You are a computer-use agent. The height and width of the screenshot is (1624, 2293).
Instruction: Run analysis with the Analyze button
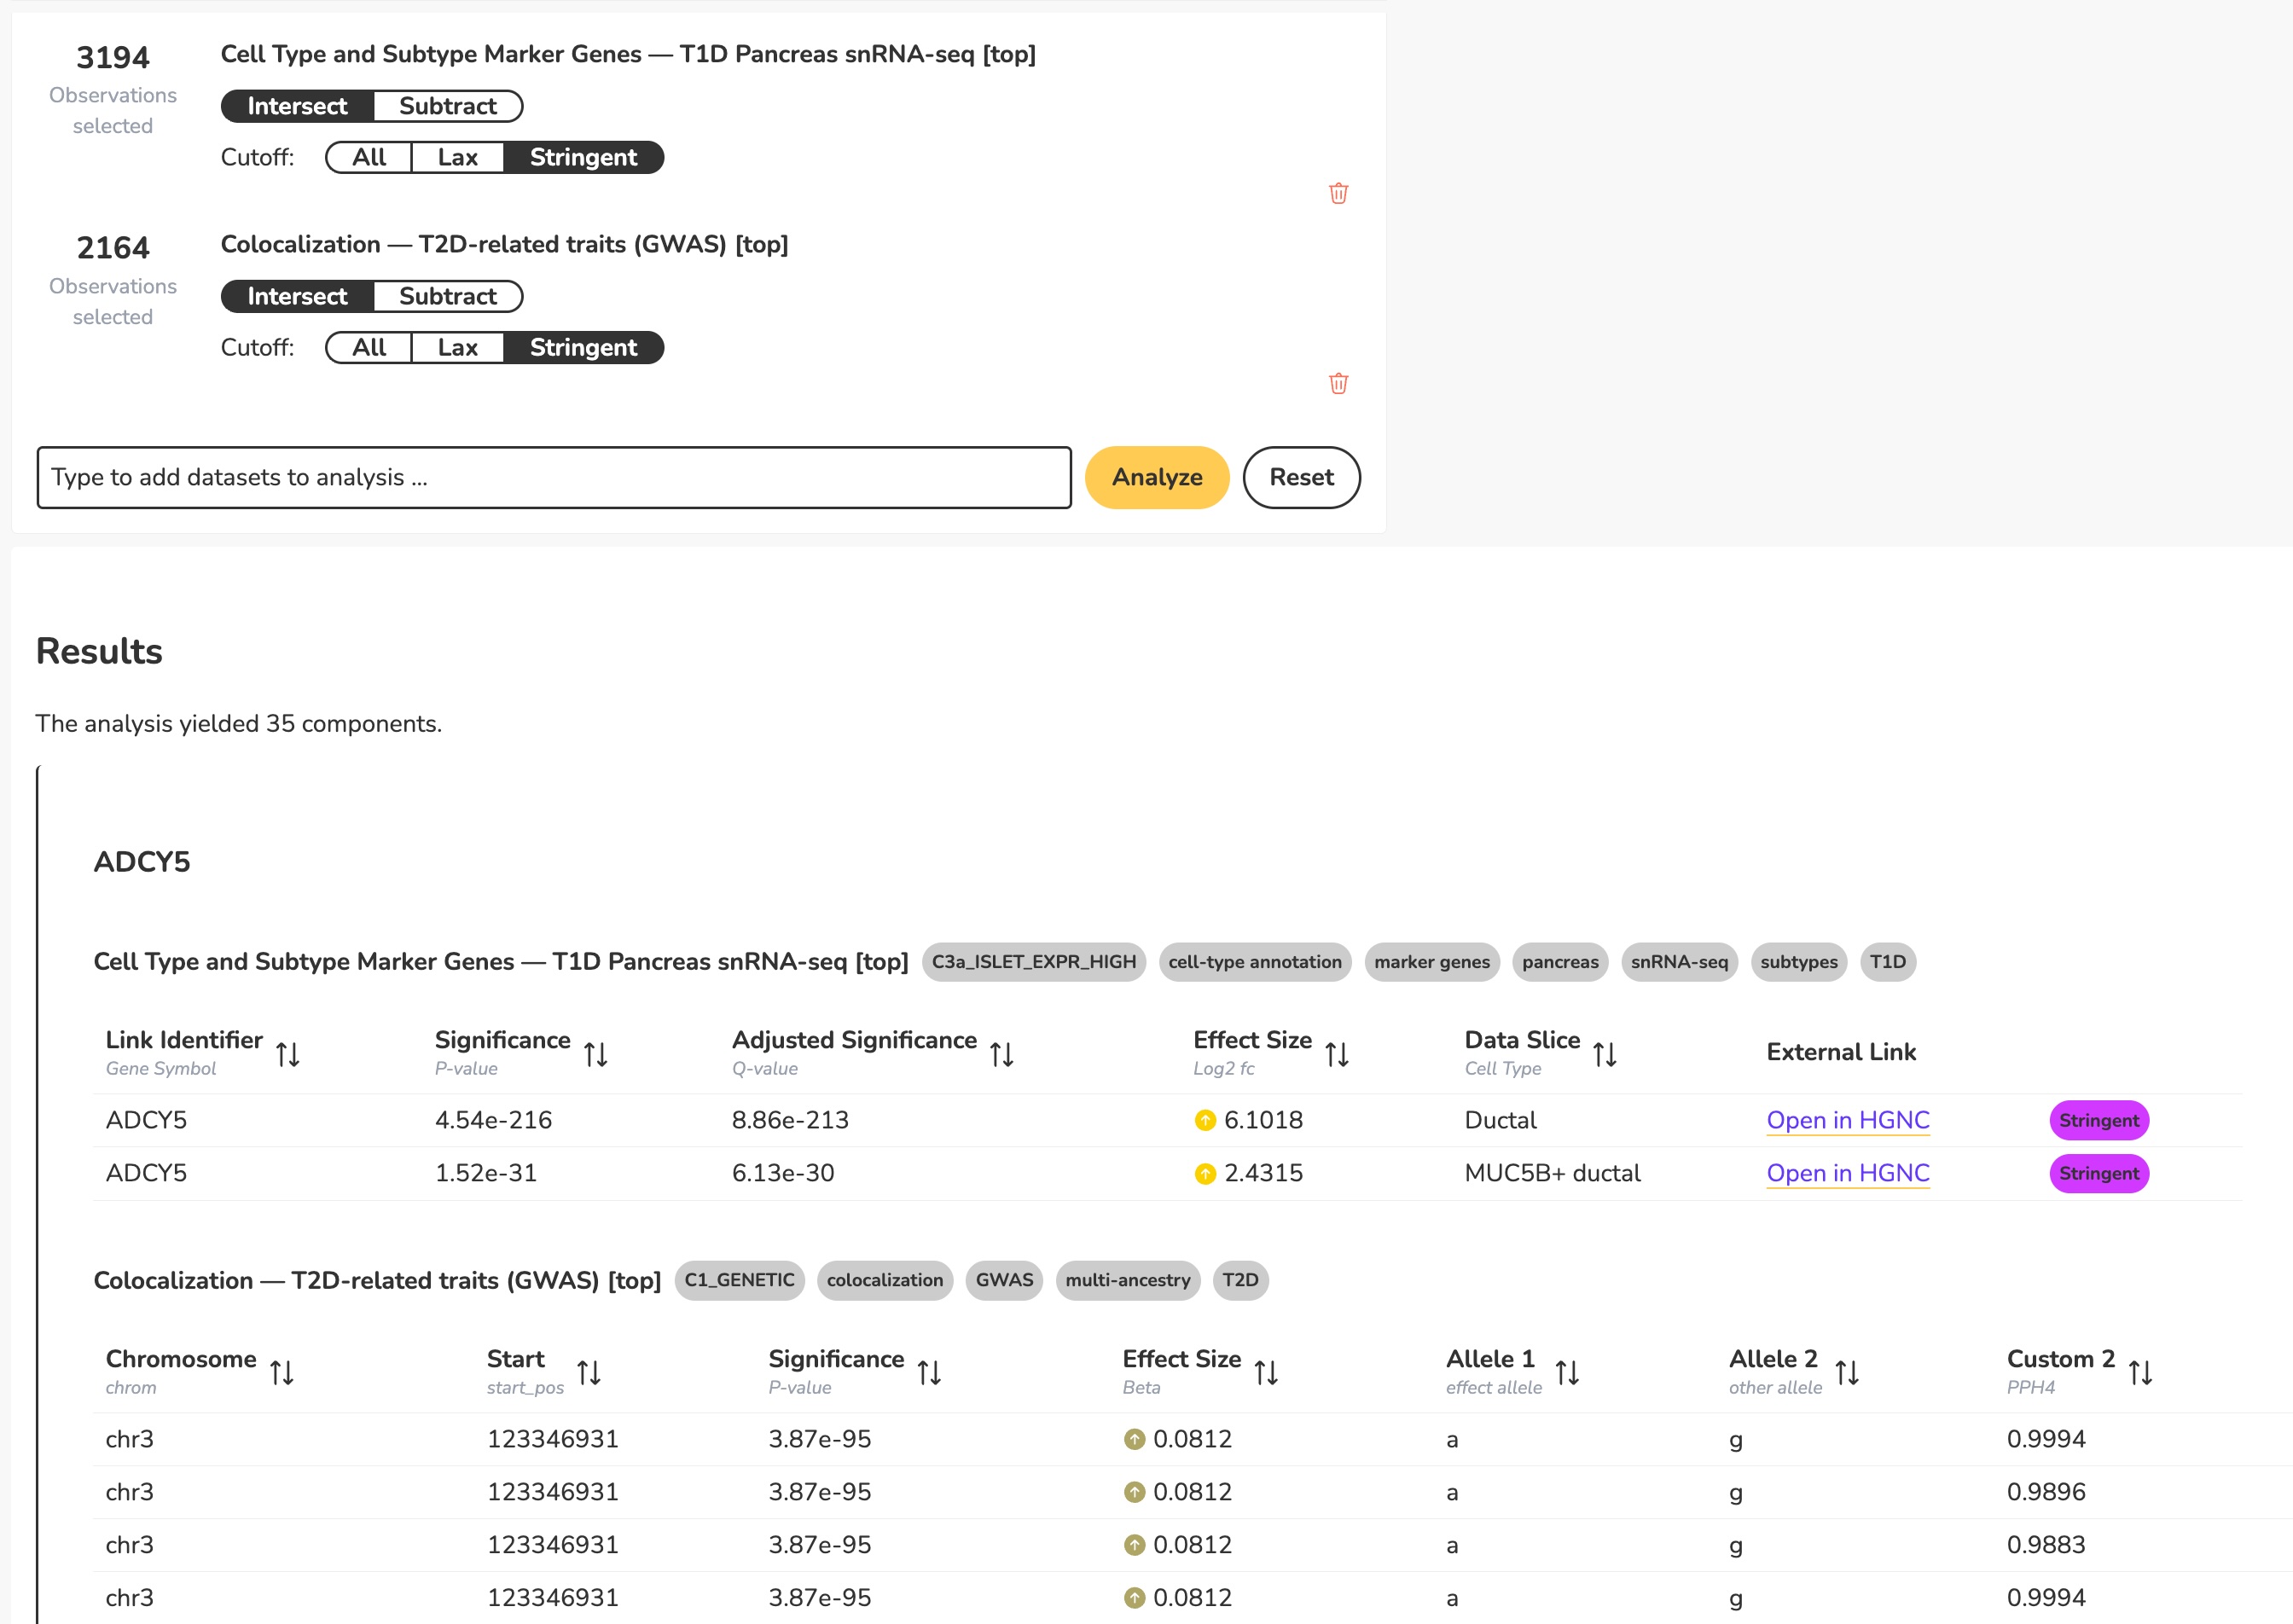click(1157, 477)
